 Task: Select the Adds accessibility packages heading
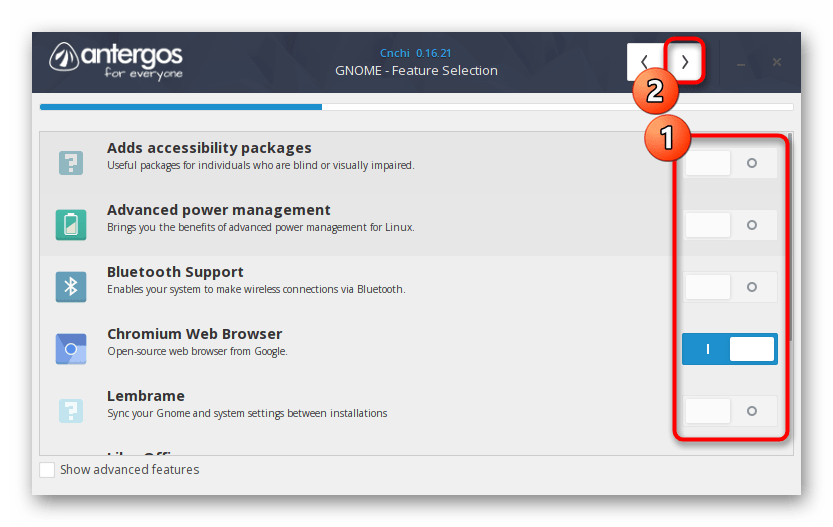point(209,148)
